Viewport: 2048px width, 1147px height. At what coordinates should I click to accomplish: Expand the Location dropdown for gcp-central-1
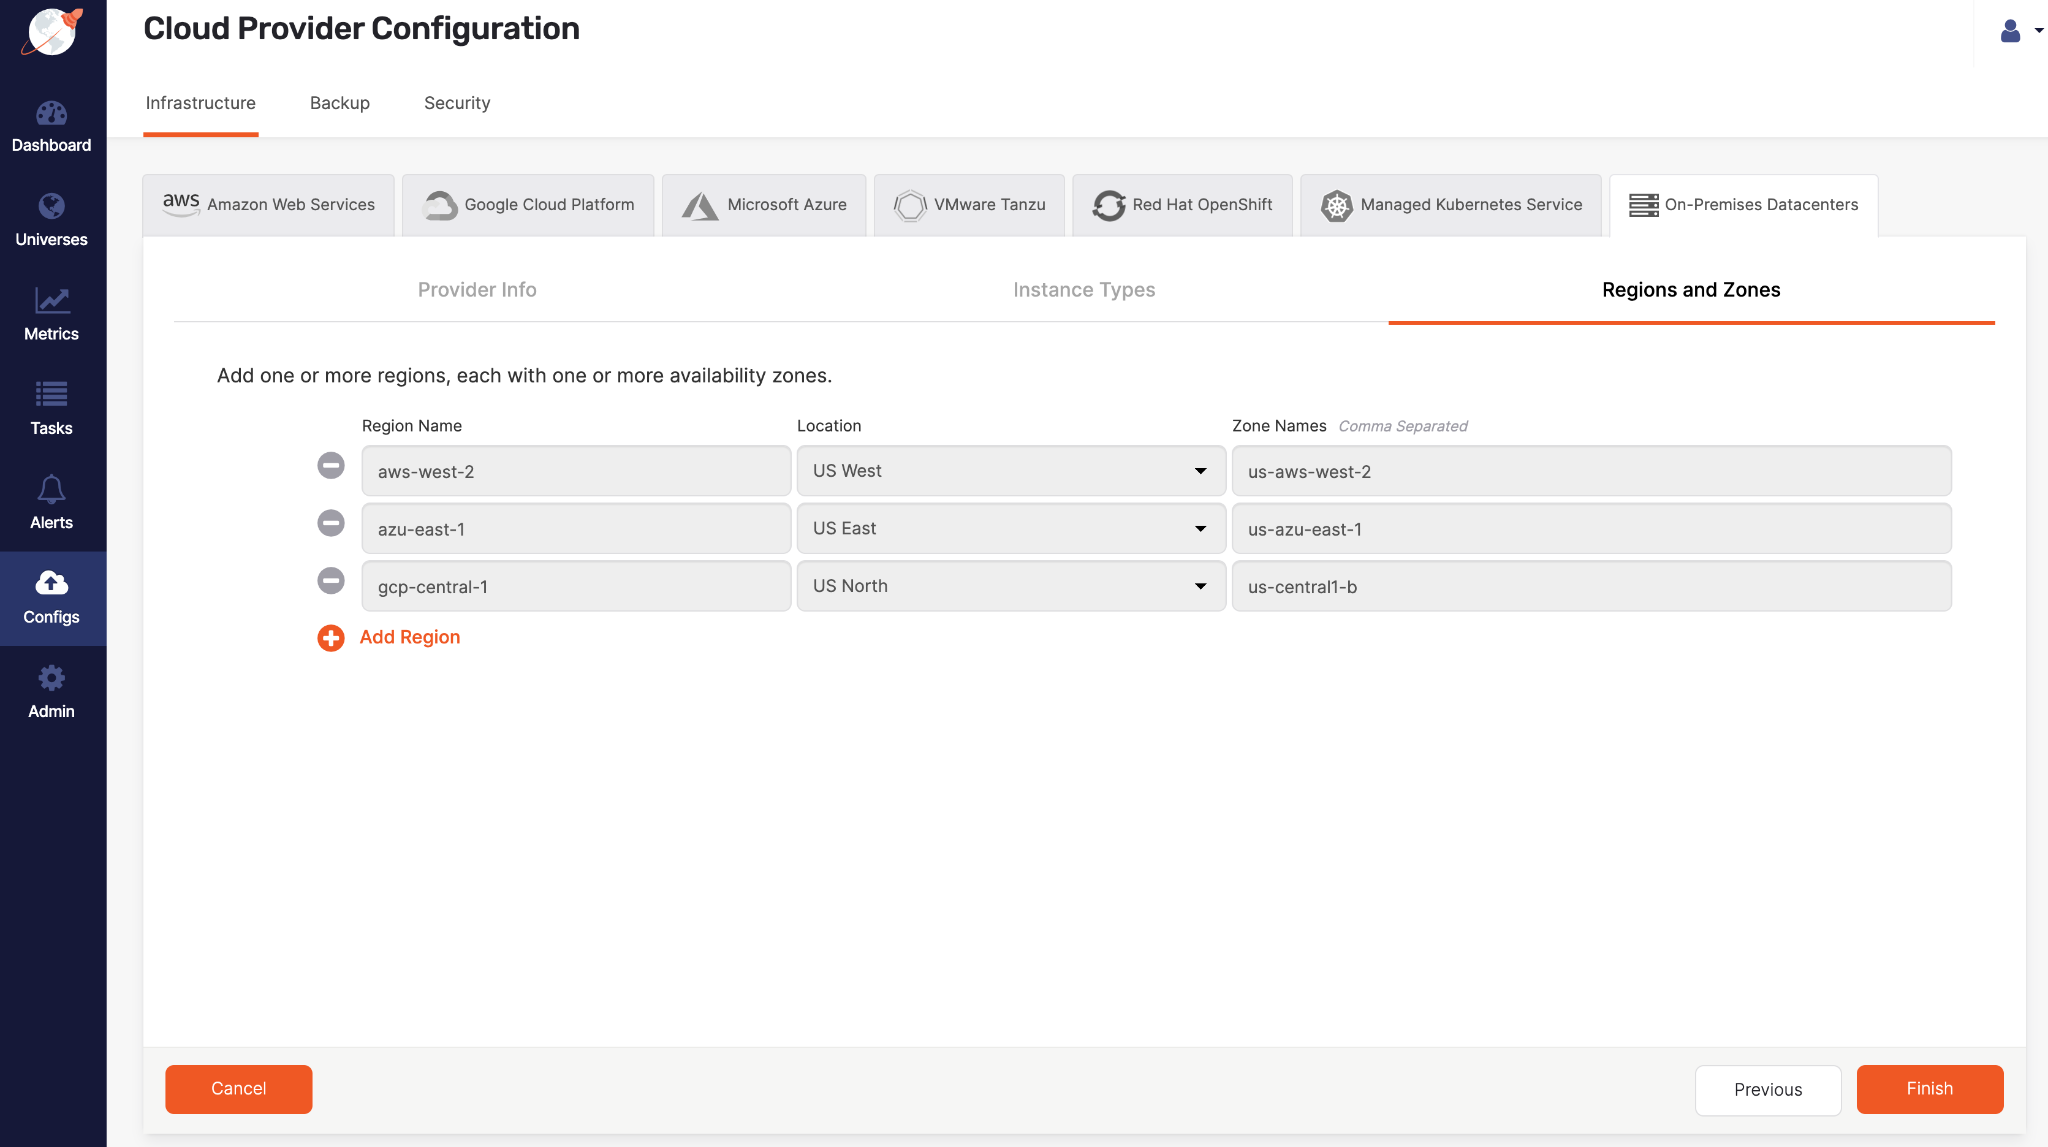point(1198,585)
